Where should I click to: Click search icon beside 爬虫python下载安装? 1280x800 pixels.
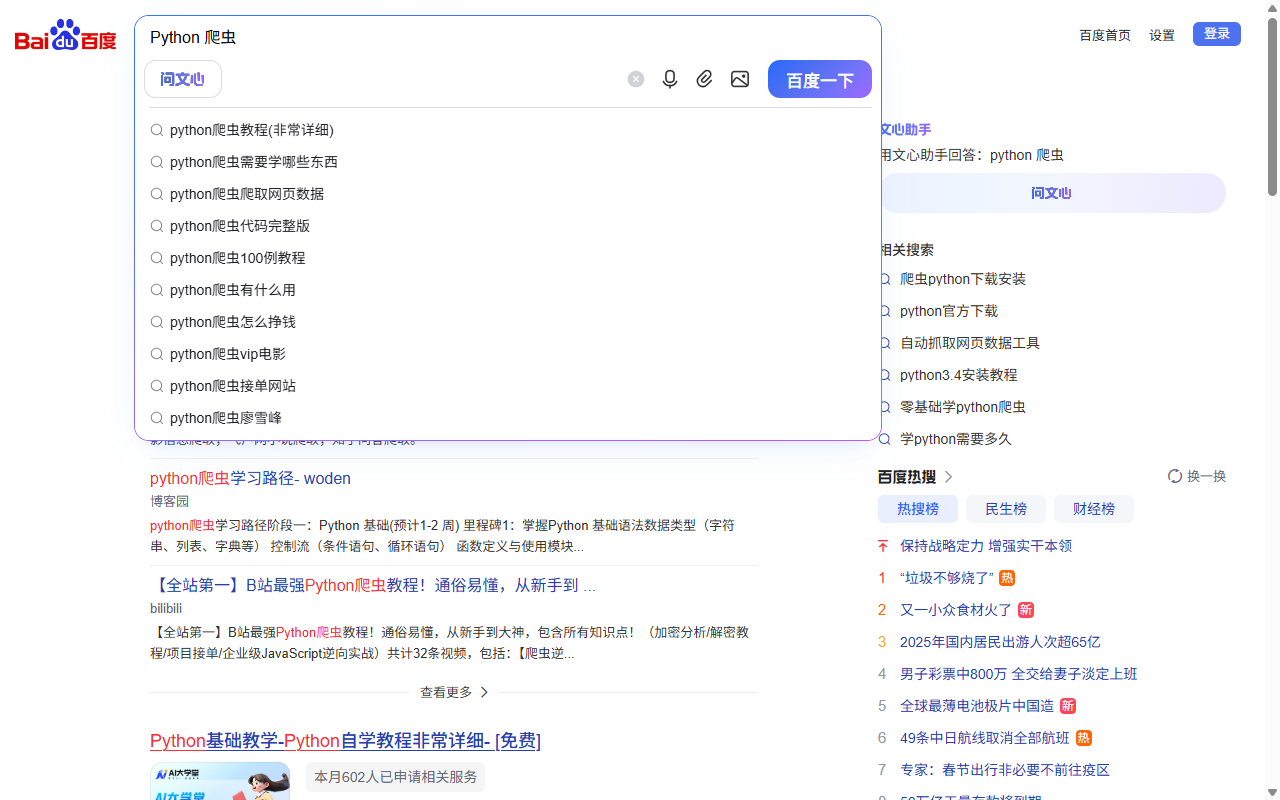pos(885,279)
